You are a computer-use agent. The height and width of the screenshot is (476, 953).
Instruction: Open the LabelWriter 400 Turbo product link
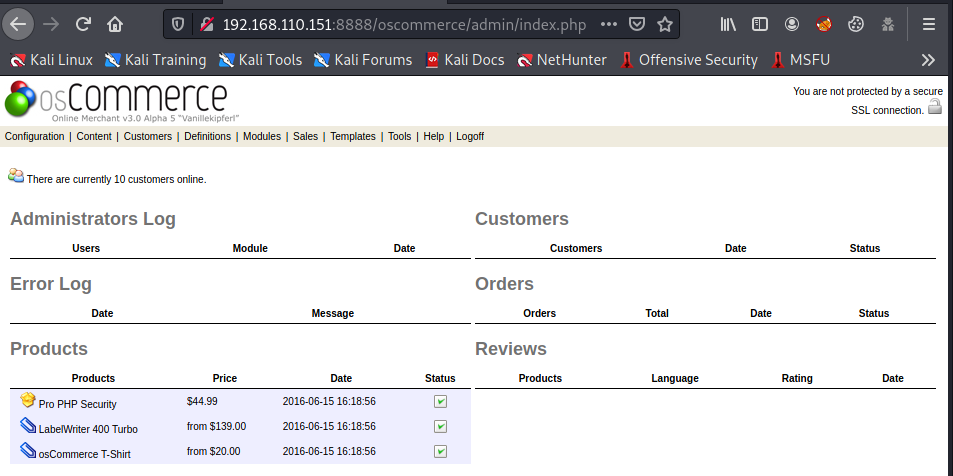tap(88, 429)
